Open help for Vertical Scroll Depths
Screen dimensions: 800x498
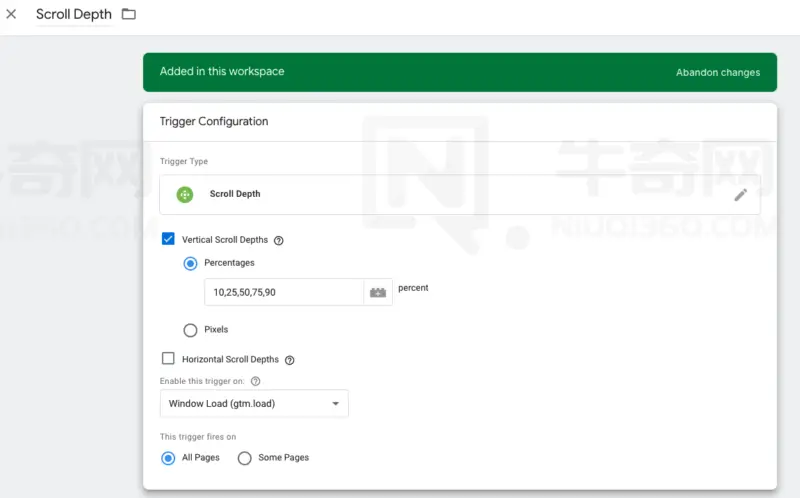279,240
